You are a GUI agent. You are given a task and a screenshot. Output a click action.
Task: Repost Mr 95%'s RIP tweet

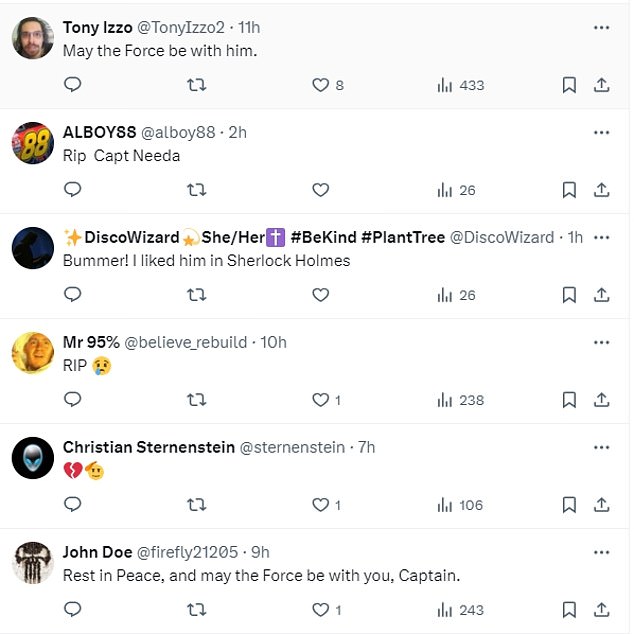(197, 400)
